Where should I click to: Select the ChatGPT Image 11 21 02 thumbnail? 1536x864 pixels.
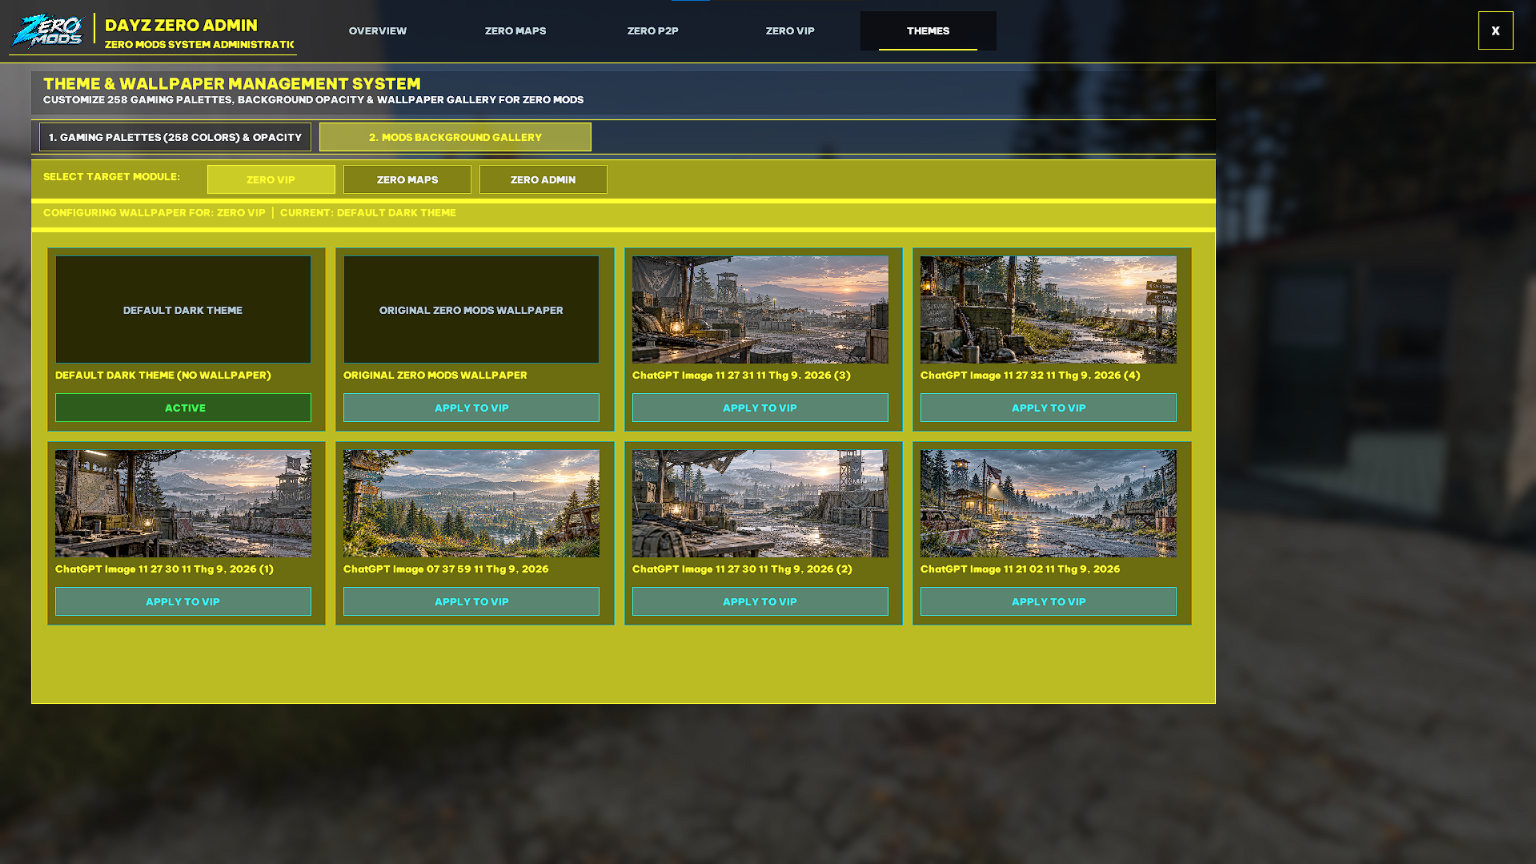point(1048,503)
